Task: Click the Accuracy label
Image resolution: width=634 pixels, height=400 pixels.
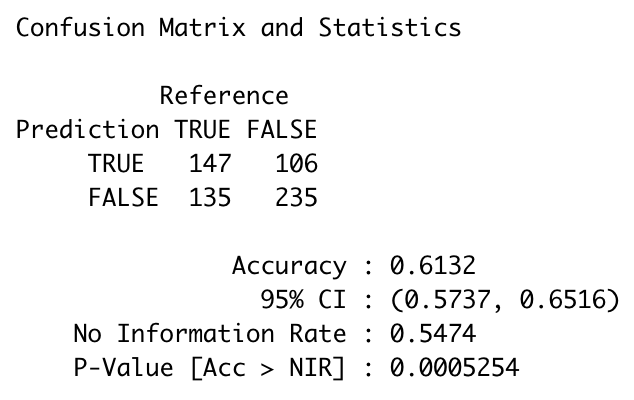Action: [289, 266]
